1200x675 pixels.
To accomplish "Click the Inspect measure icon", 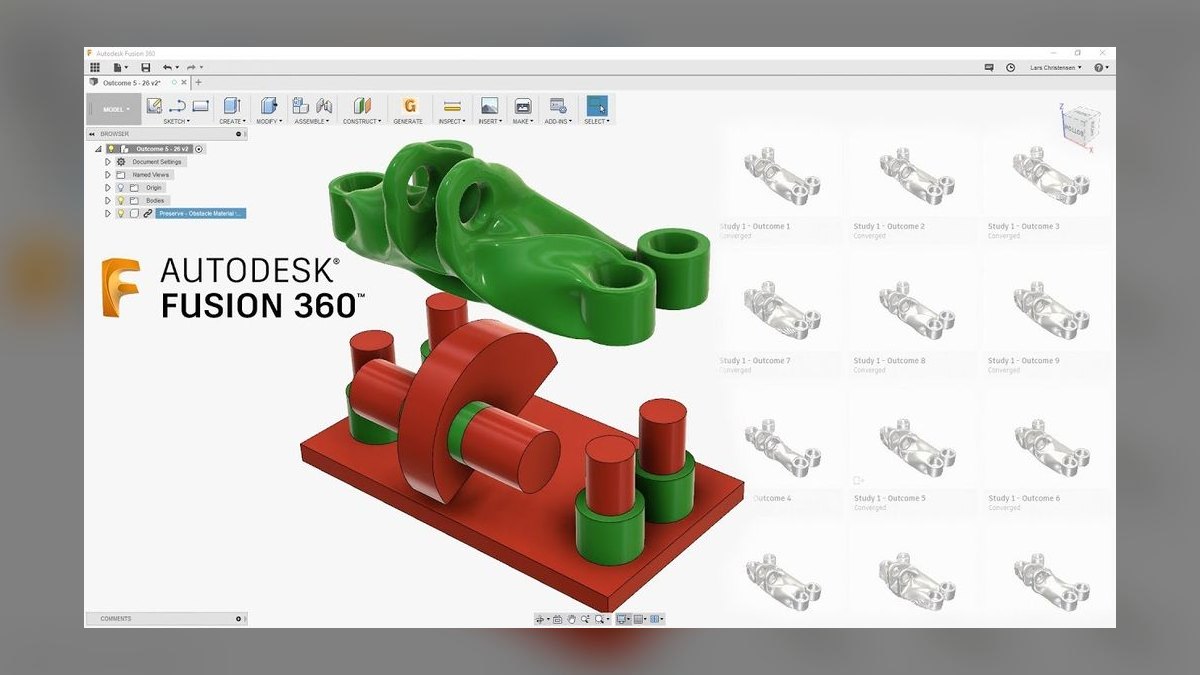I will (452, 105).
